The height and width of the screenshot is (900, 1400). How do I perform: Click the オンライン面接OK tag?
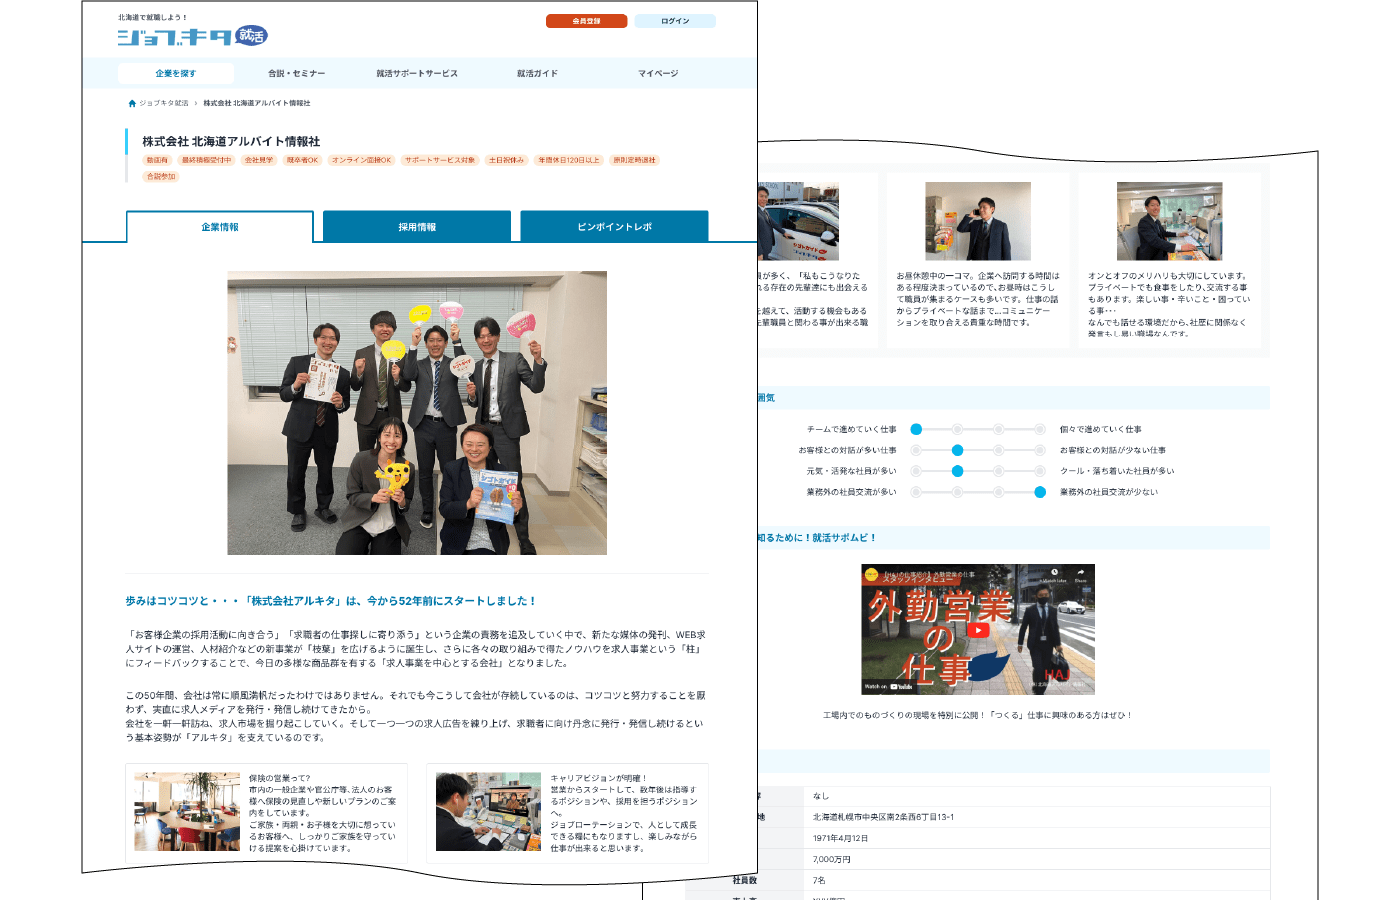(361, 160)
